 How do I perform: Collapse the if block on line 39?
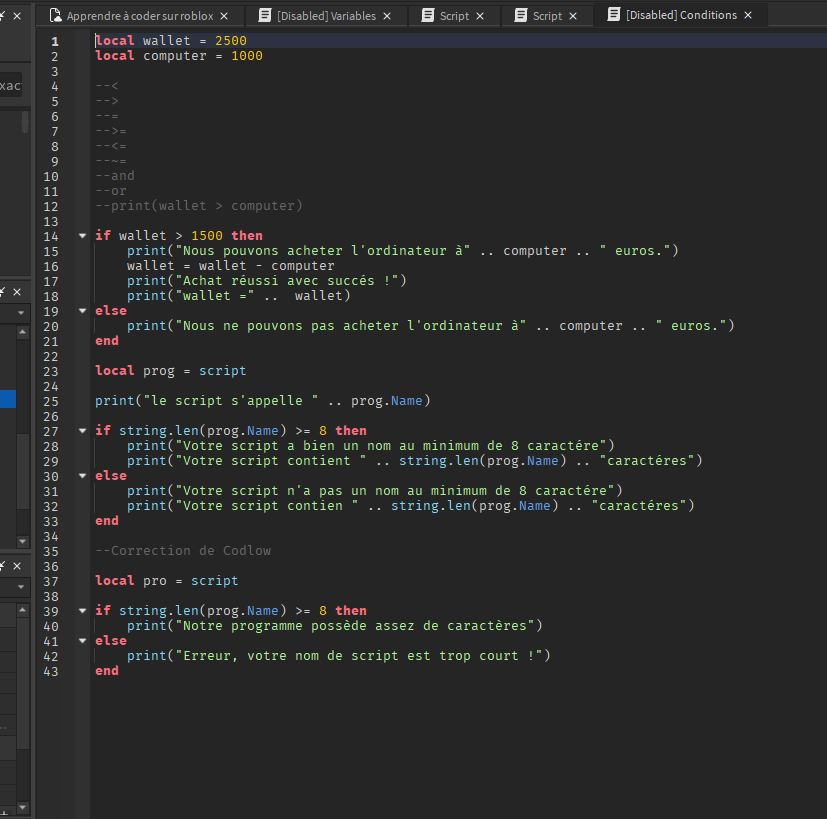[82, 611]
